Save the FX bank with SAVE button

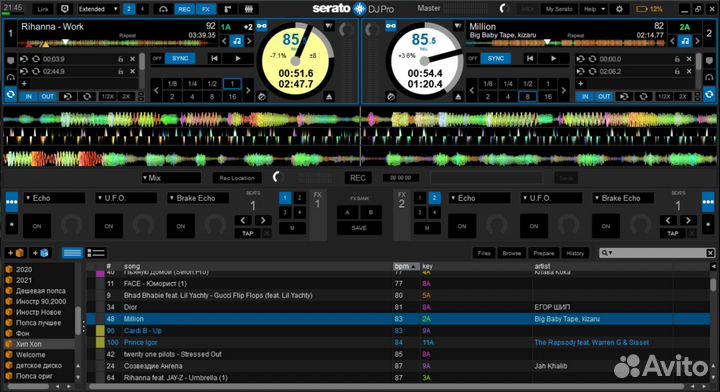359,228
